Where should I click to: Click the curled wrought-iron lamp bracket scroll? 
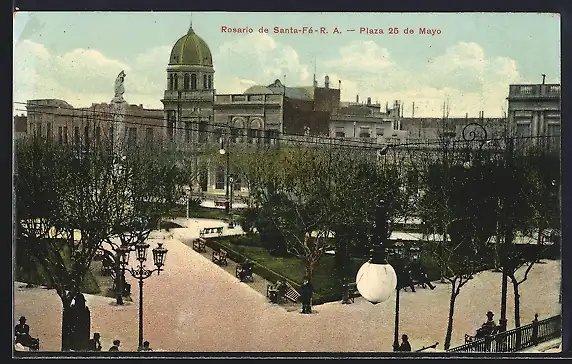pos(474,133)
